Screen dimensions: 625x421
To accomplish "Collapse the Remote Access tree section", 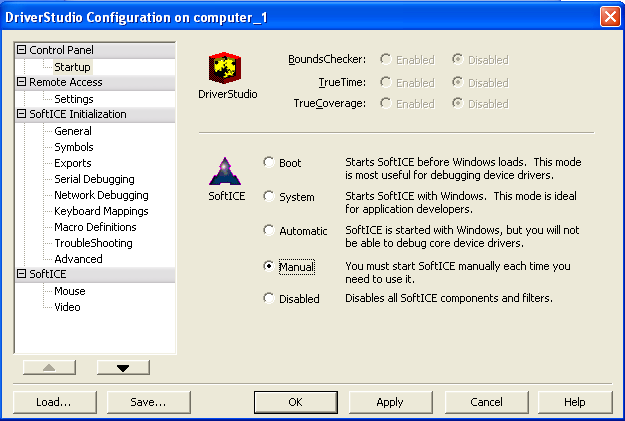I will [x=22, y=82].
